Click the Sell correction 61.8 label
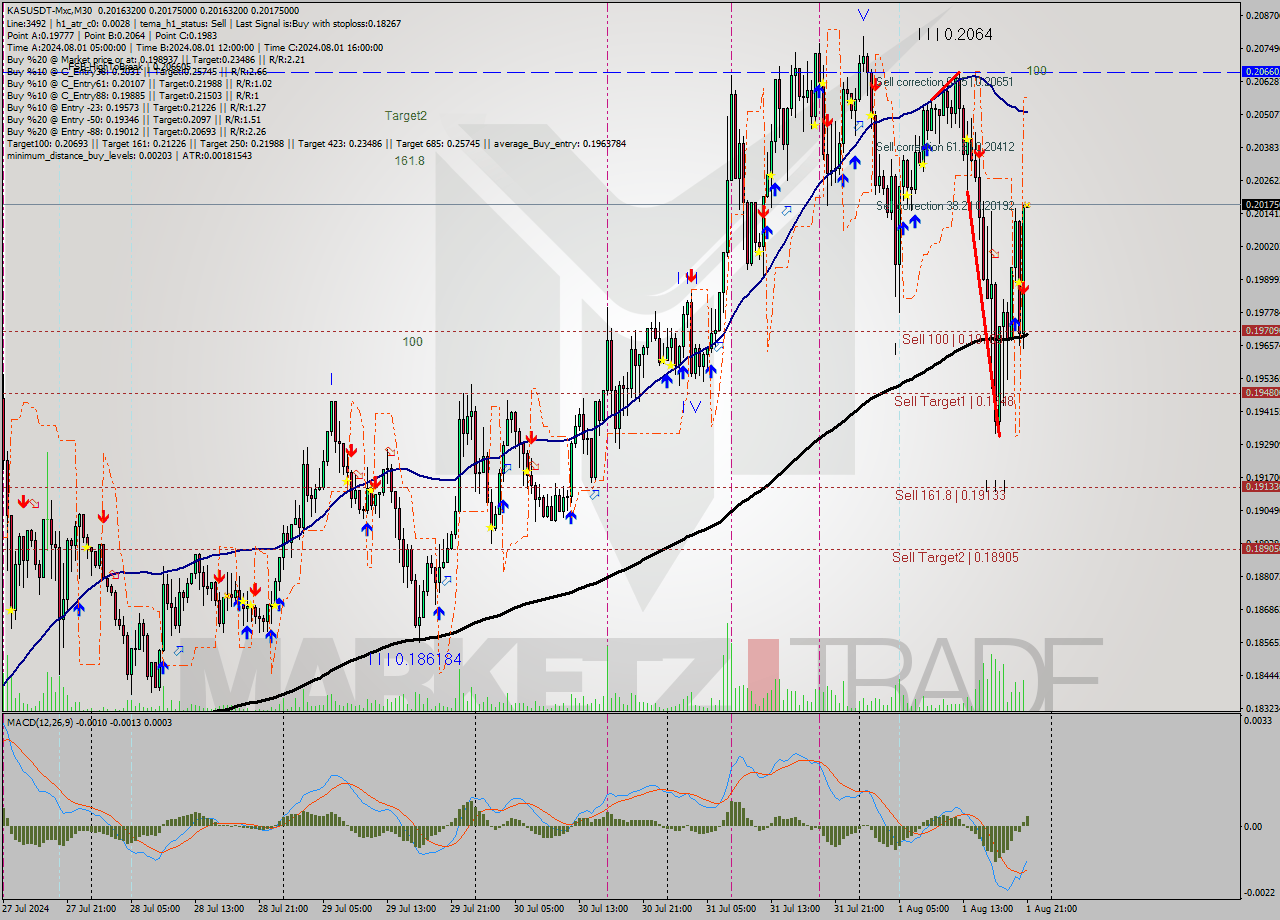The height and width of the screenshot is (920, 1280). (x=945, y=147)
